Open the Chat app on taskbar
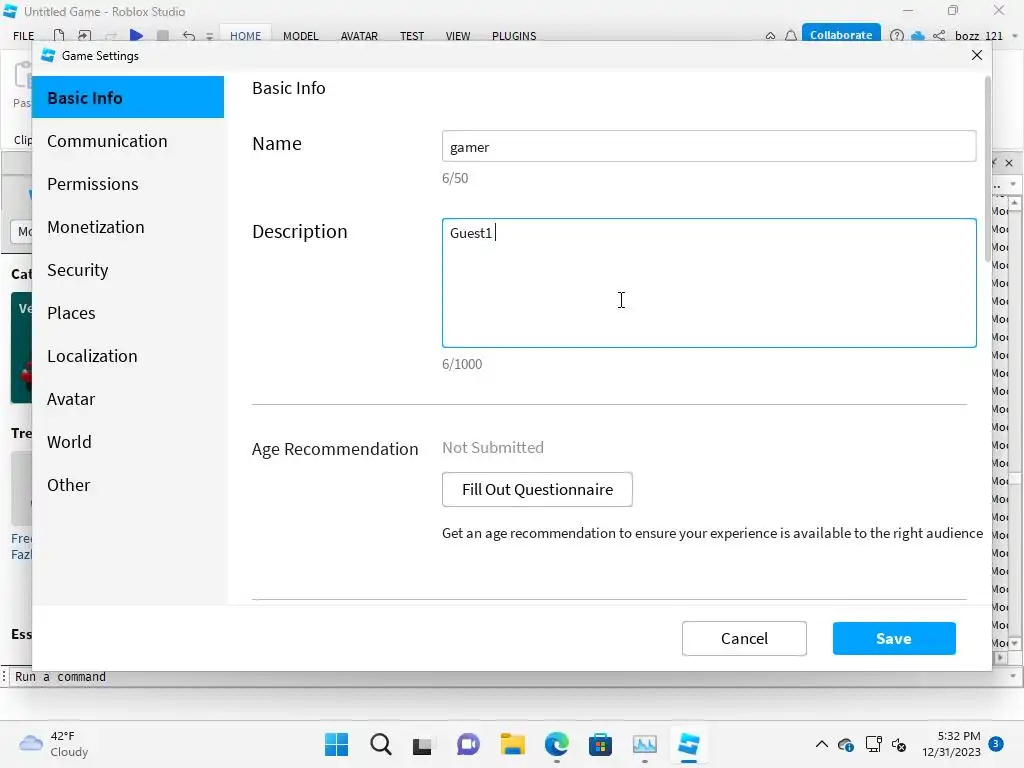Screen dimensions: 1024x768 pyautogui.click(x=468, y=744)
